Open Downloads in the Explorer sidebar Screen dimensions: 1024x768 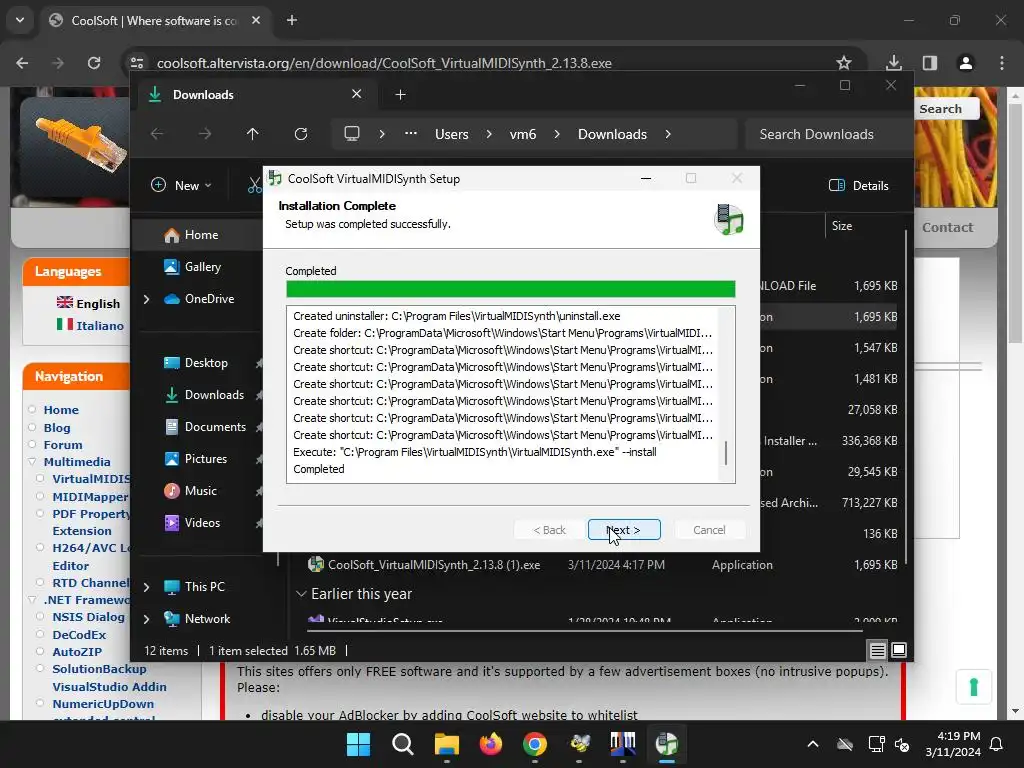point(214,394)
